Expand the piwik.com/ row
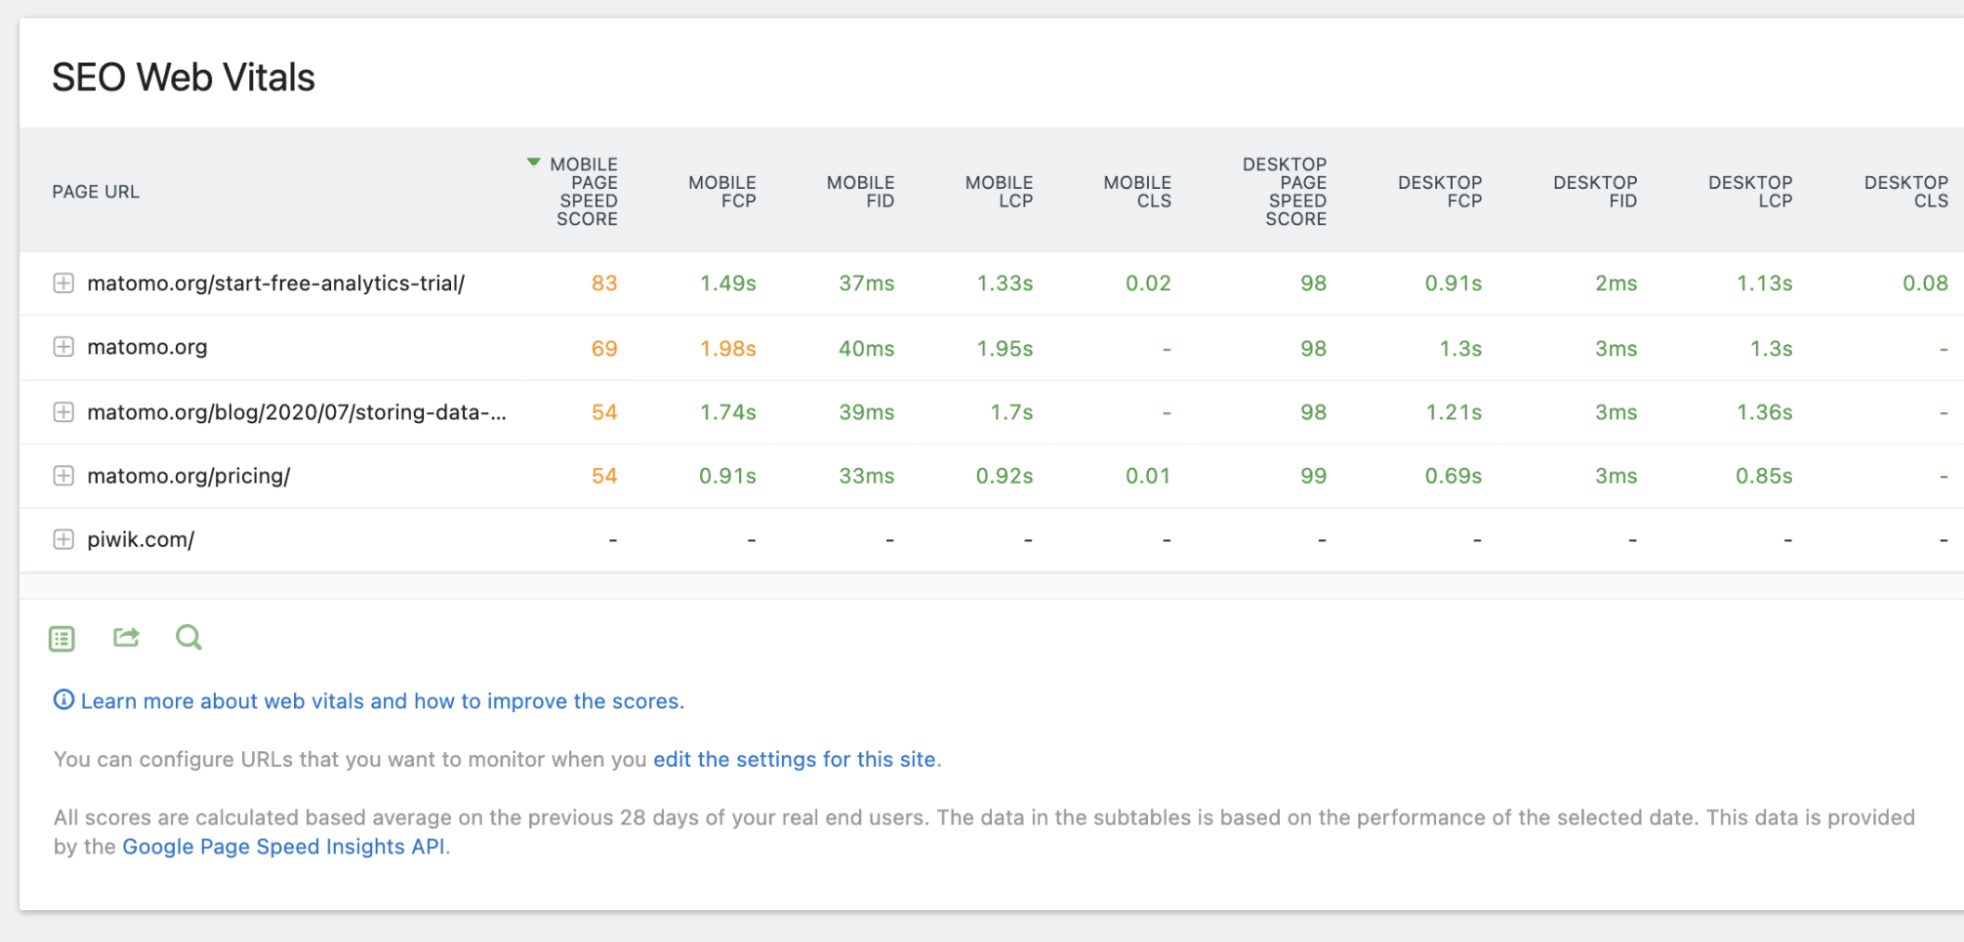Image resolution: width=1964 pixels, height=942 pixels. 63,538
